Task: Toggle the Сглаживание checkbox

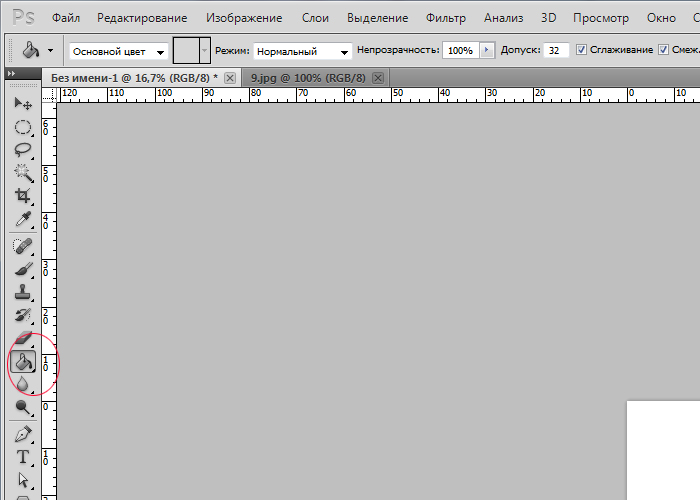Action: tap(581, 50)
